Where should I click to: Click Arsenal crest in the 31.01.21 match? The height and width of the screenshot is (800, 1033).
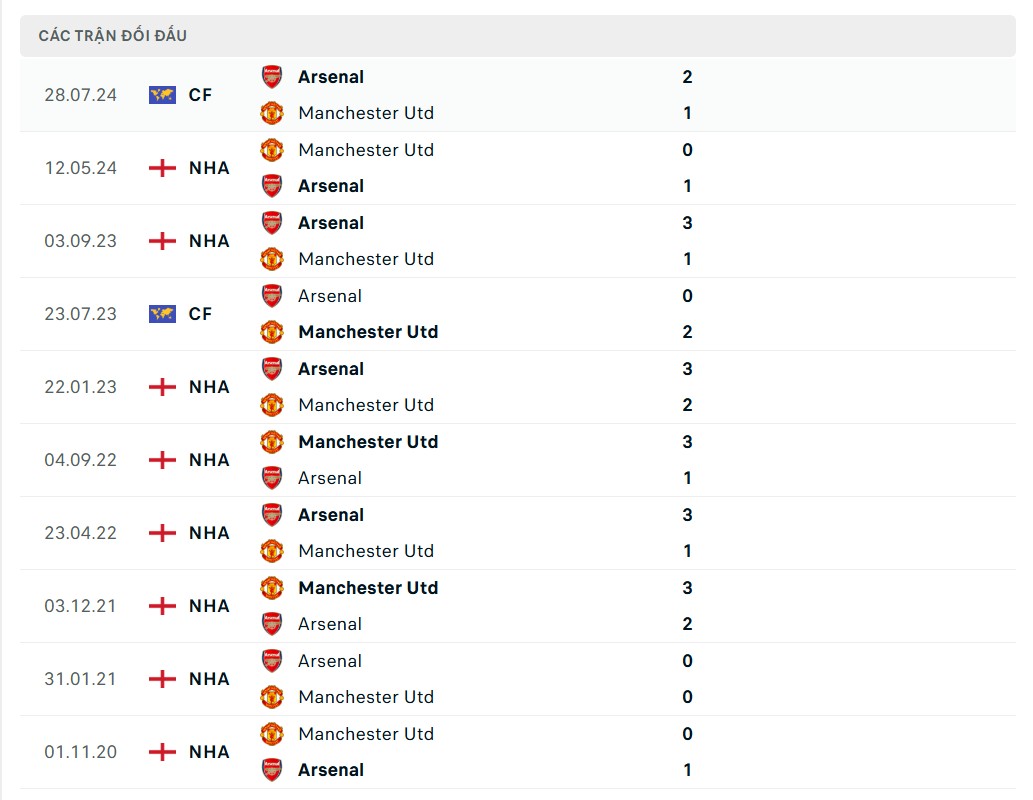(x=272, y=661)
